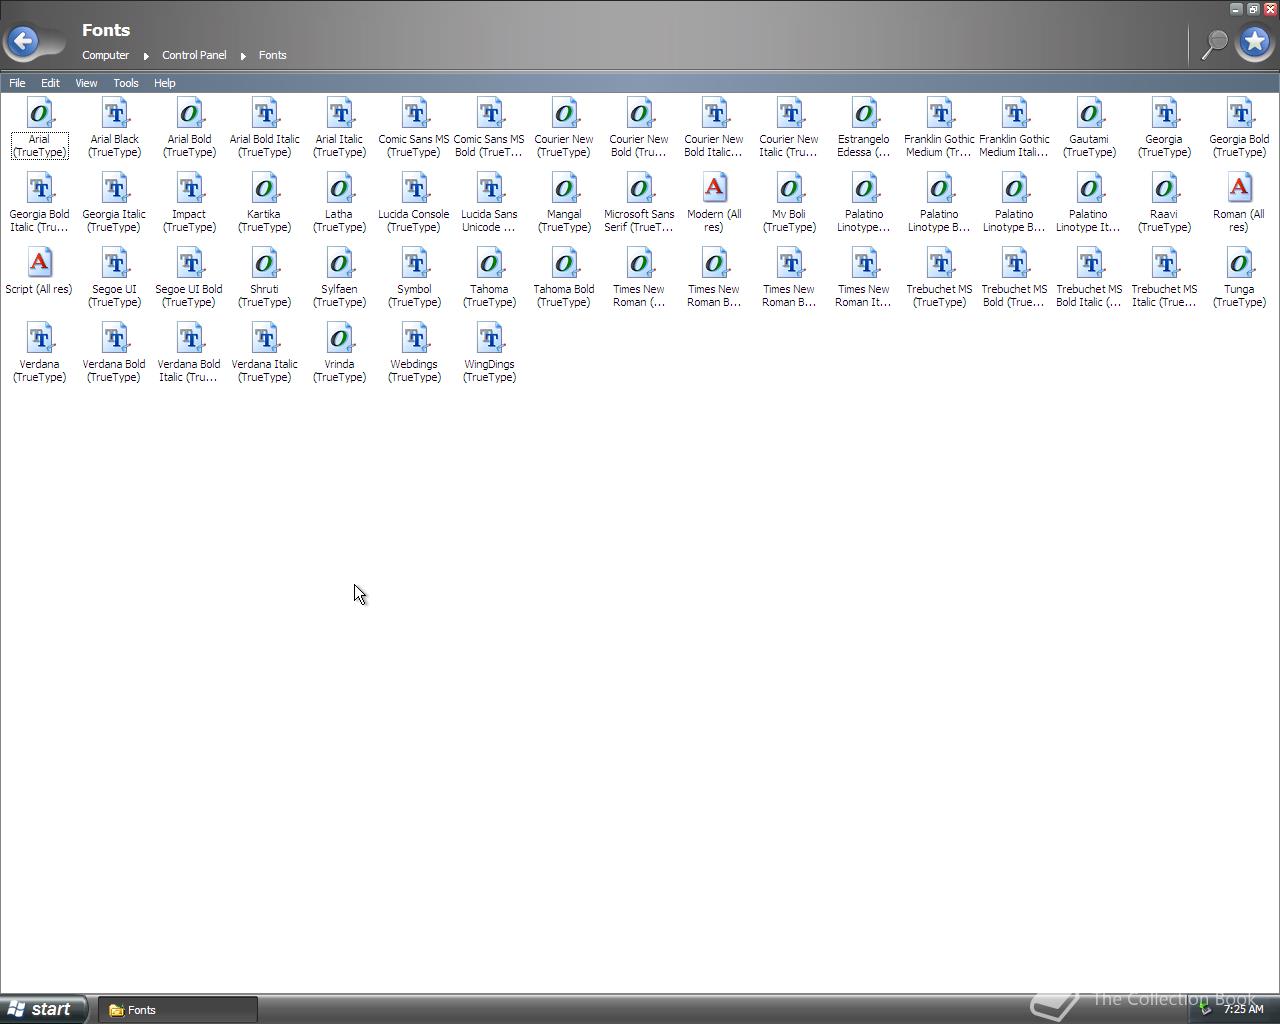Viewport: 1280px width, 1024px height.
Task: Select the Shruti font icon
Action: [x=265, y=263]
